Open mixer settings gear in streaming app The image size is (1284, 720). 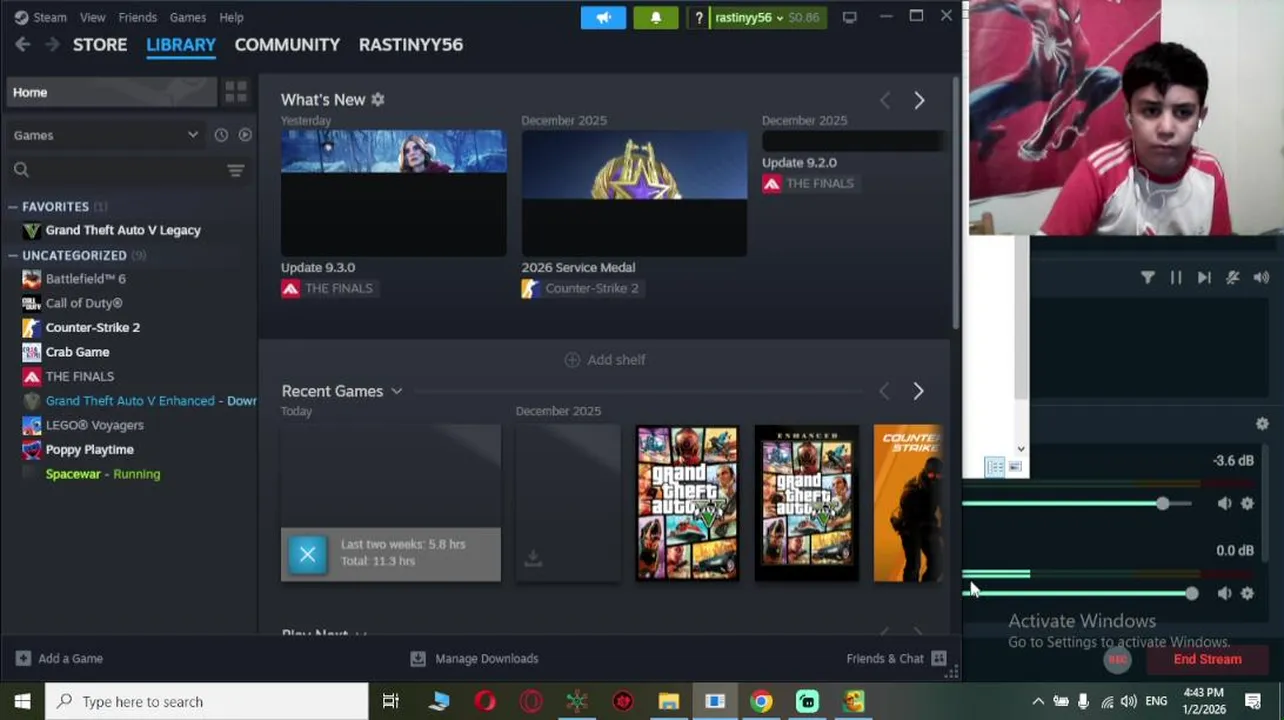click(x=1262, y=424)
